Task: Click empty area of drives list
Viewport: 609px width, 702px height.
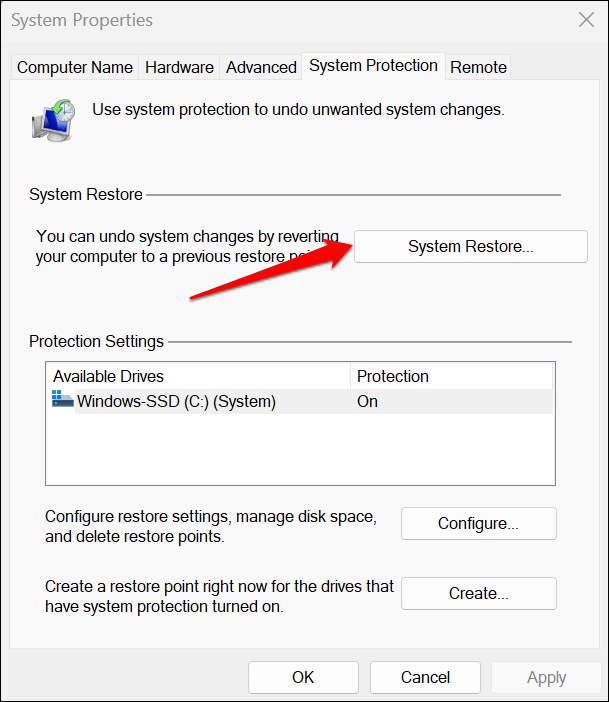Action: [298, 450]
